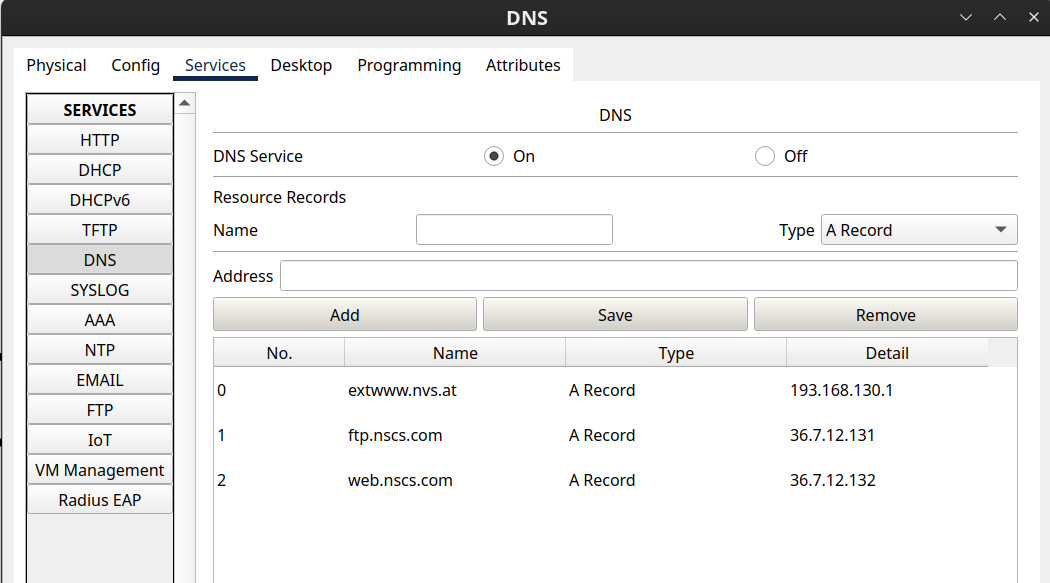Turn the DNS Service on
Viewport: 1050px width, 583px height.
click(494, 156)
